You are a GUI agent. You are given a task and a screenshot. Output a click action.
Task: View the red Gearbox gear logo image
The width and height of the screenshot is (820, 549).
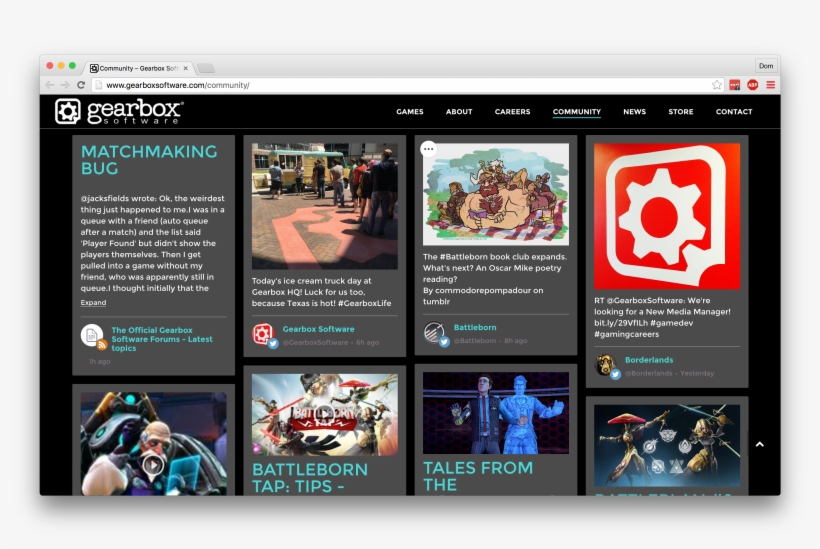pyautogui.click(x=667, y=216)
